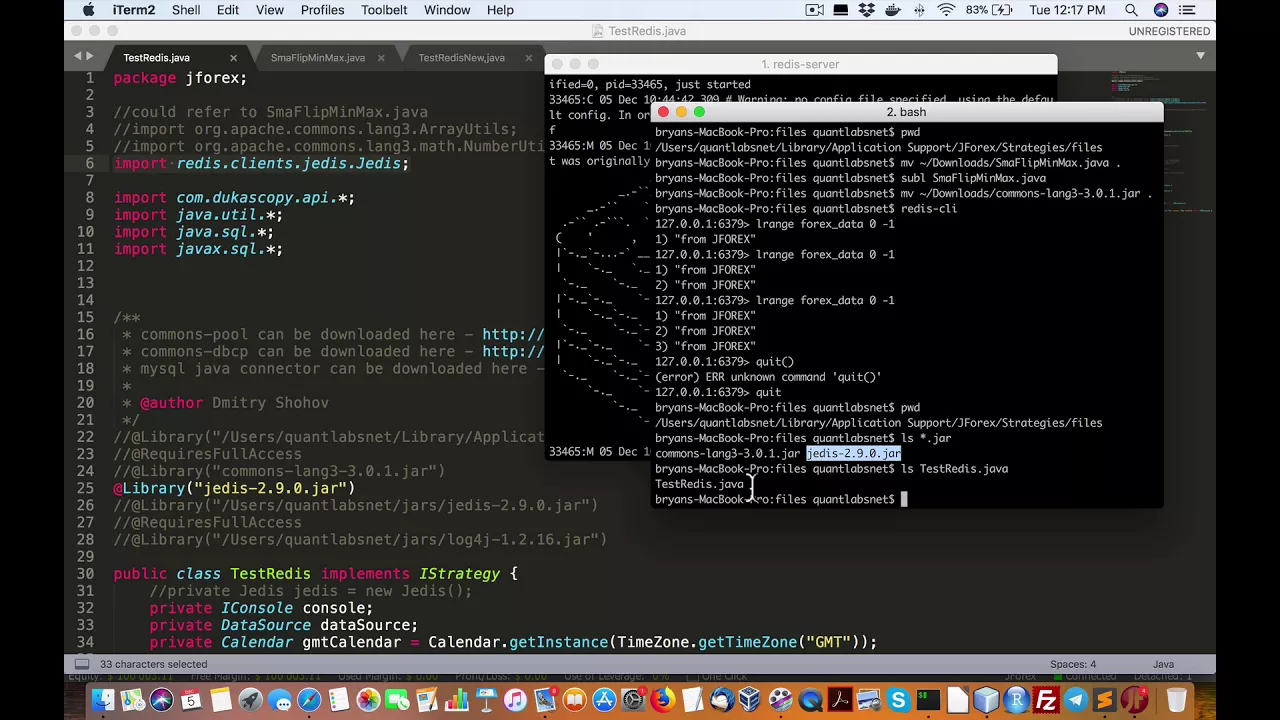The width and height of the screenshot is (1280, 720).
Task: Open Calendar from the Dock
Action: (191, 700)
